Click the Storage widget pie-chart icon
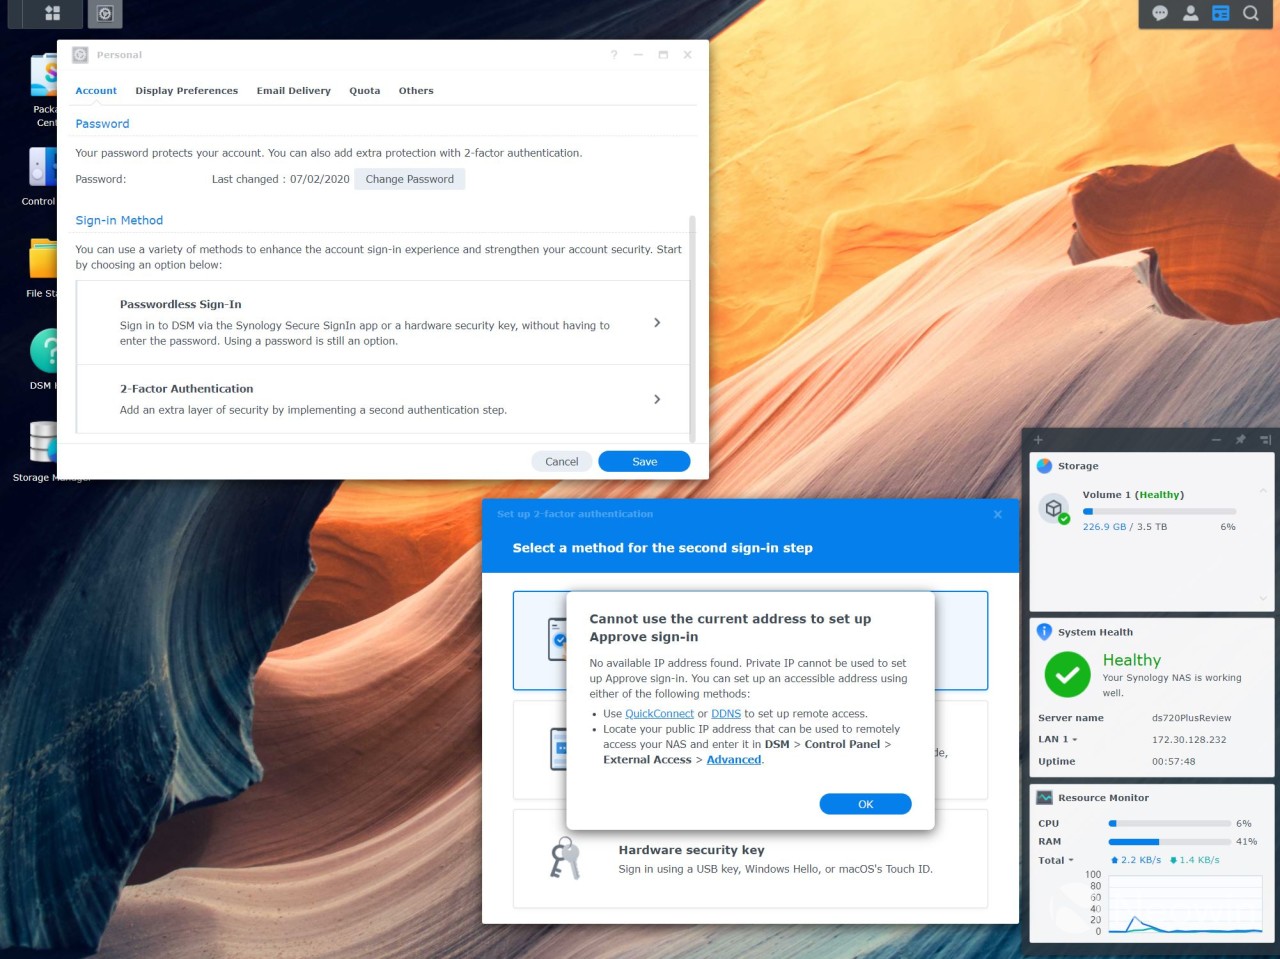This screenshot has width=1280, height=959. [1044, 466]
